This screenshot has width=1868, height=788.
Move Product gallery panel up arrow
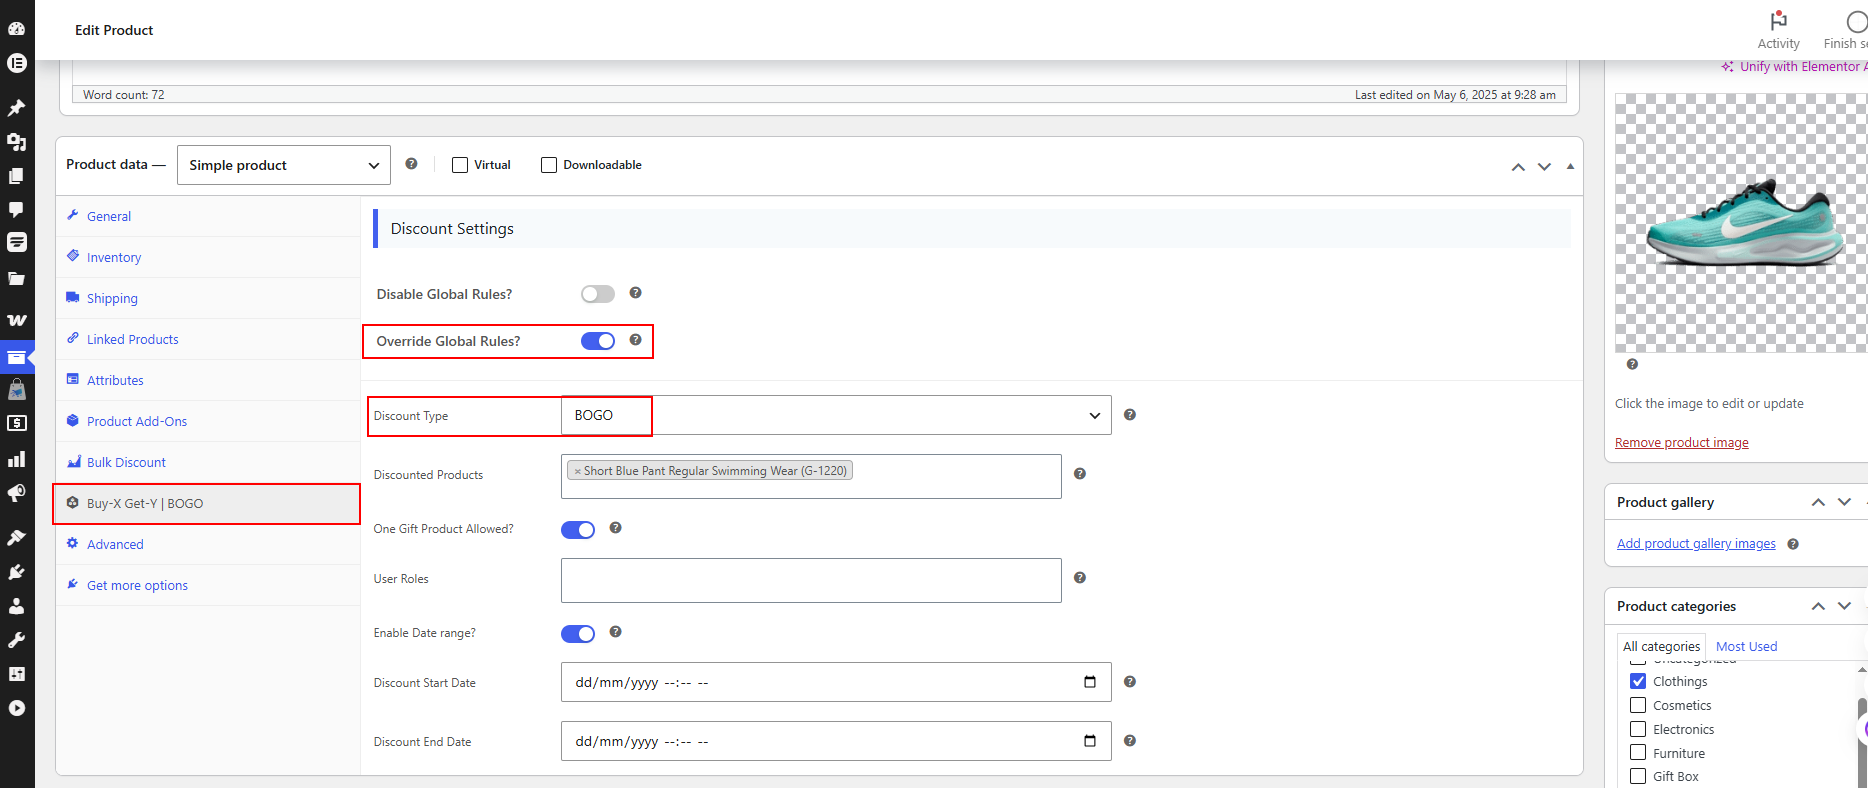[1818, 502]
